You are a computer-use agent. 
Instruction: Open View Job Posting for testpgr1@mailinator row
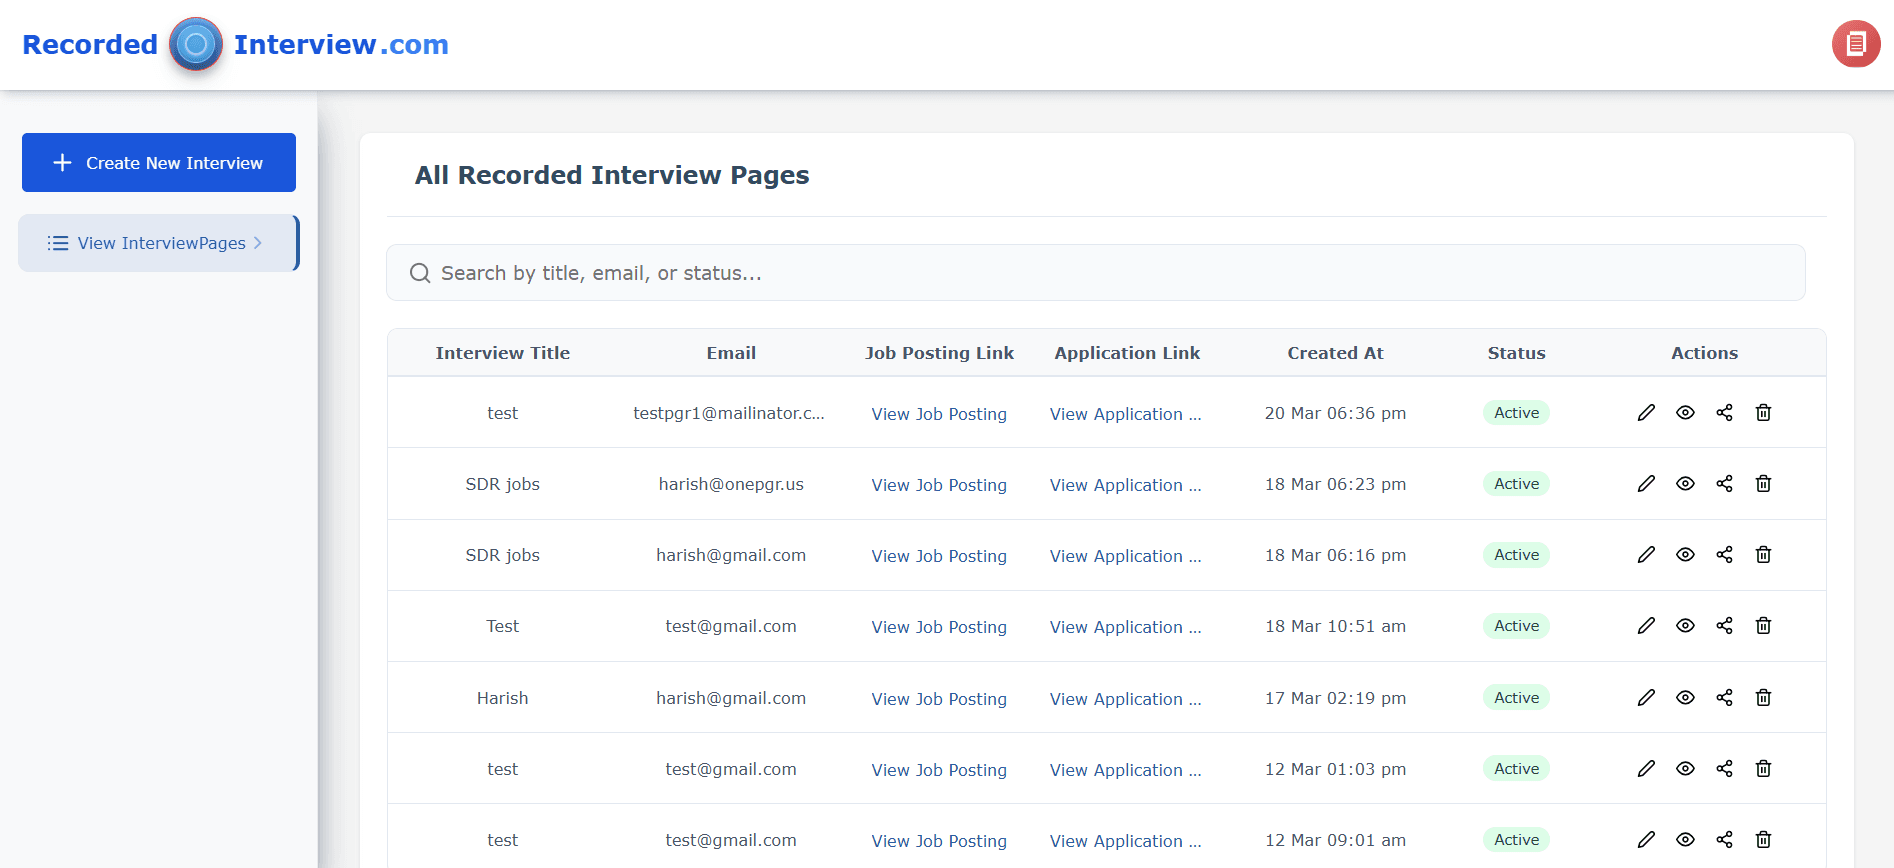click(x=939, y=414)
